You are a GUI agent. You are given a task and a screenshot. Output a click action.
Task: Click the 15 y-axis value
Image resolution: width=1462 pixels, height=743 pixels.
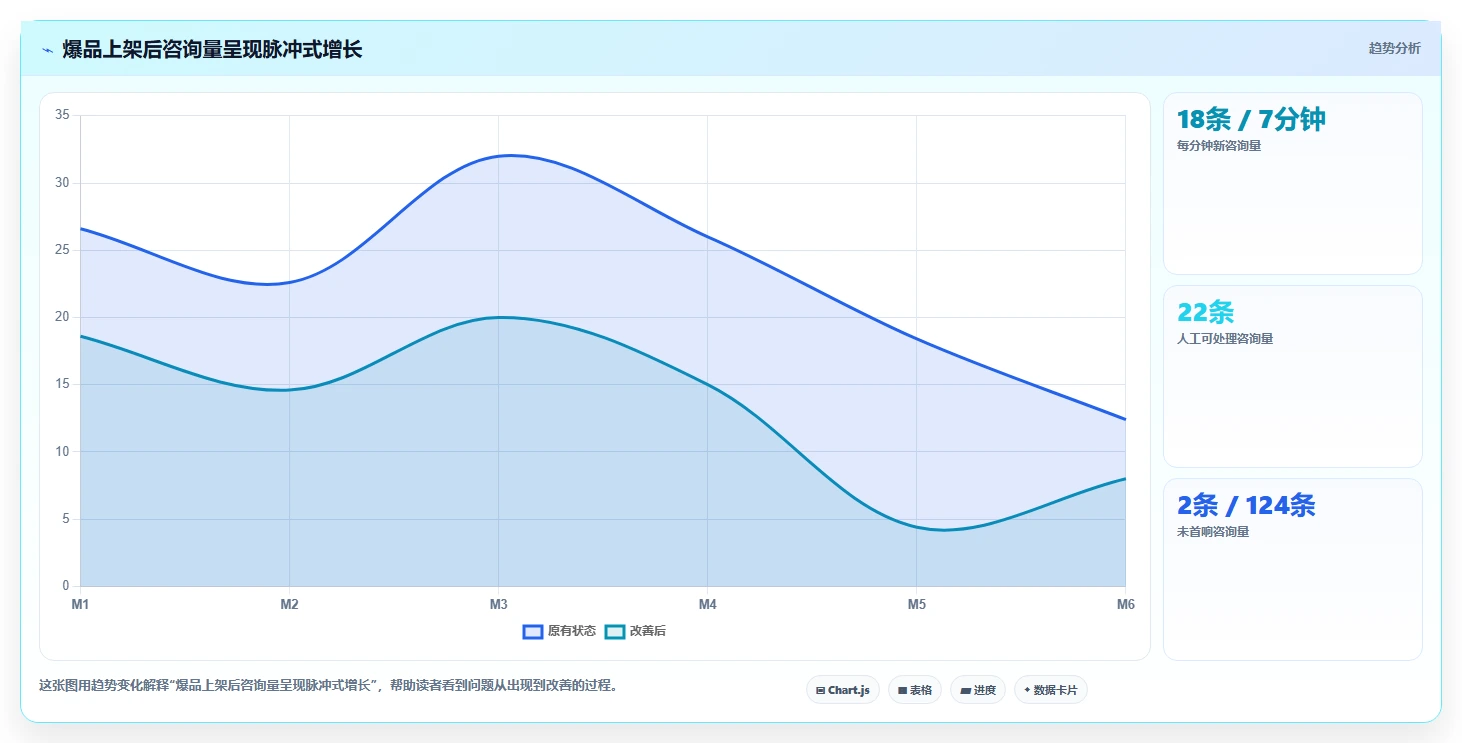tap(62, 384)
